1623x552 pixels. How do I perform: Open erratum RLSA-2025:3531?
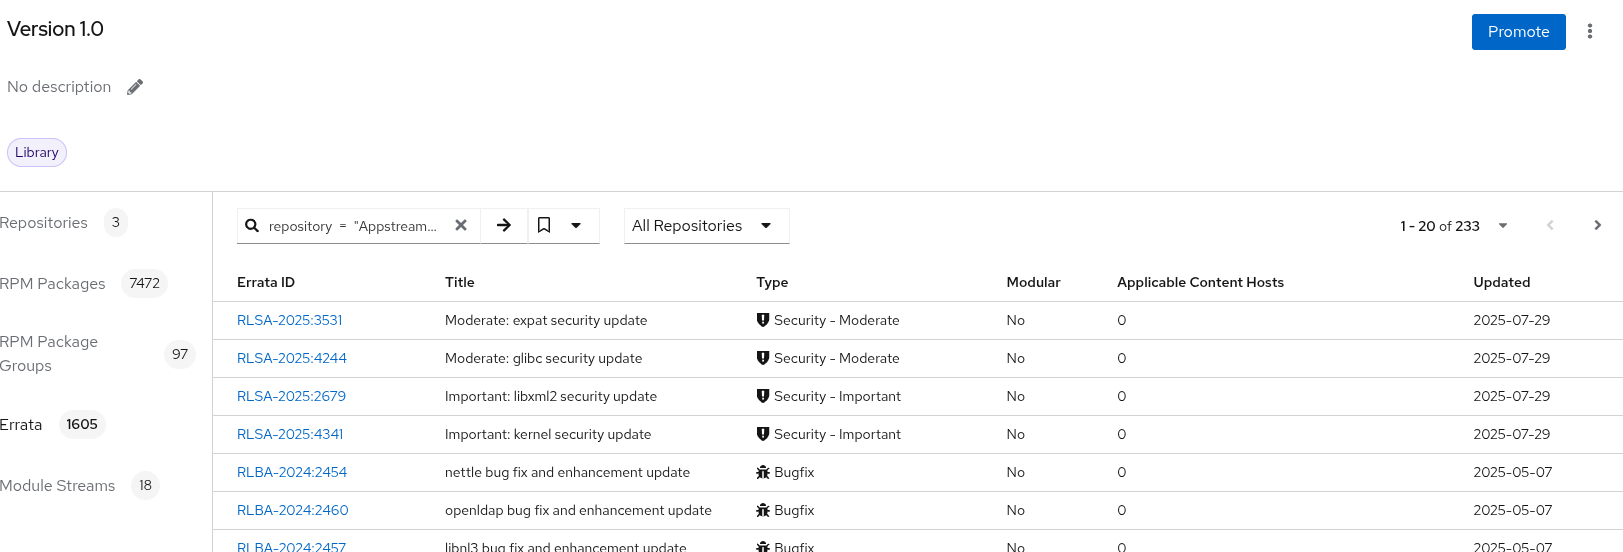289,321
